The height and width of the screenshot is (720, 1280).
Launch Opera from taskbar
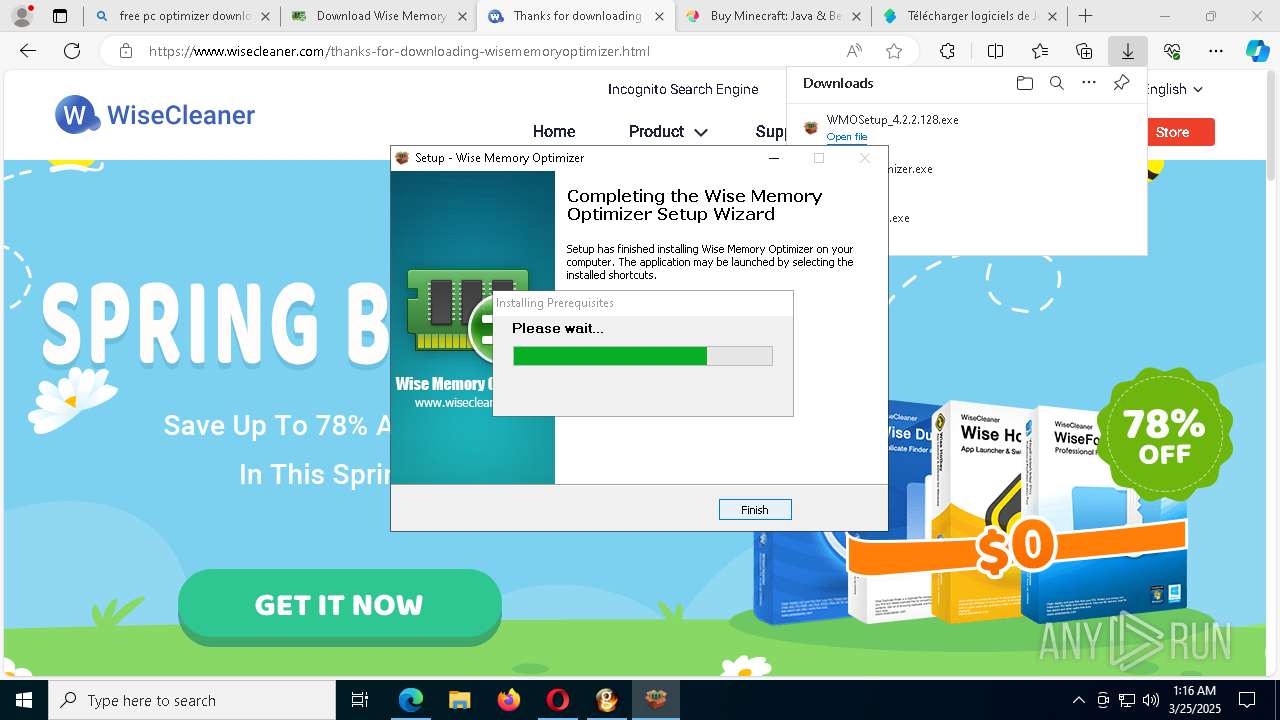pyautogui.click(x=557, y=700)
